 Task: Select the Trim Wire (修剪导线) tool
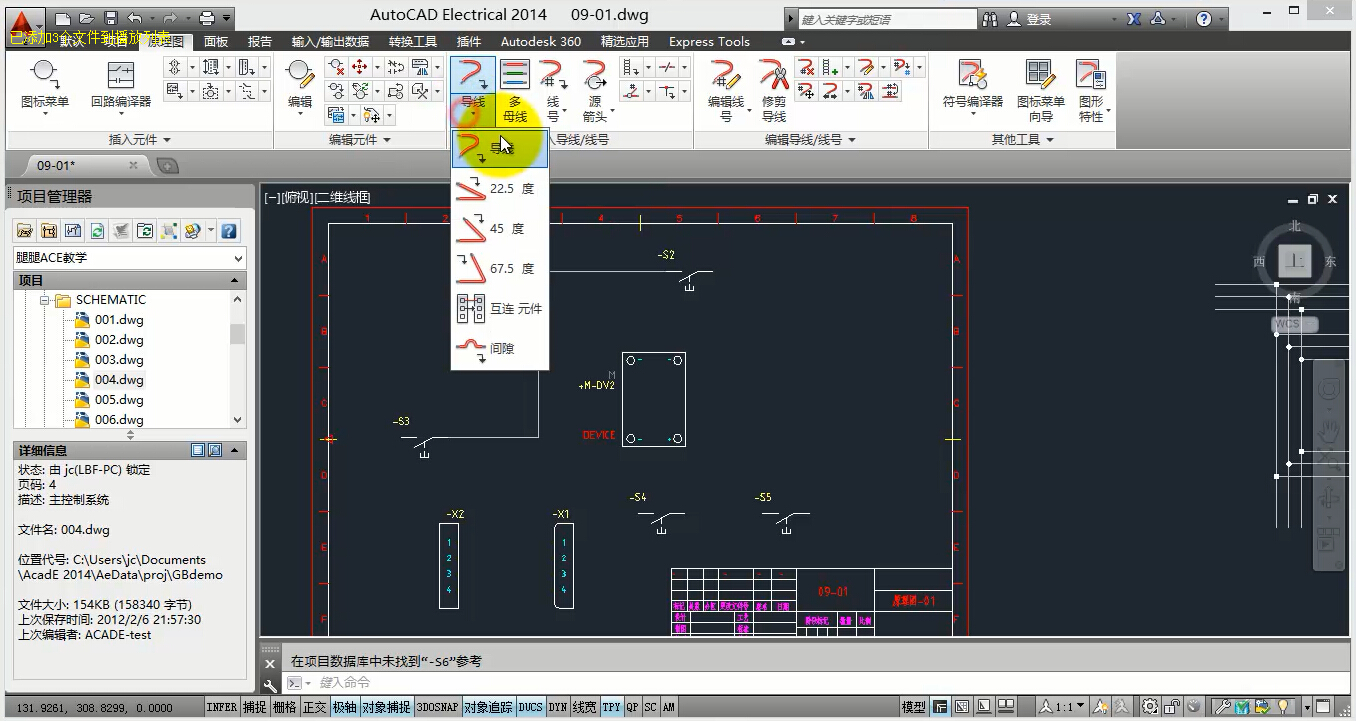[x=774, y=89]
